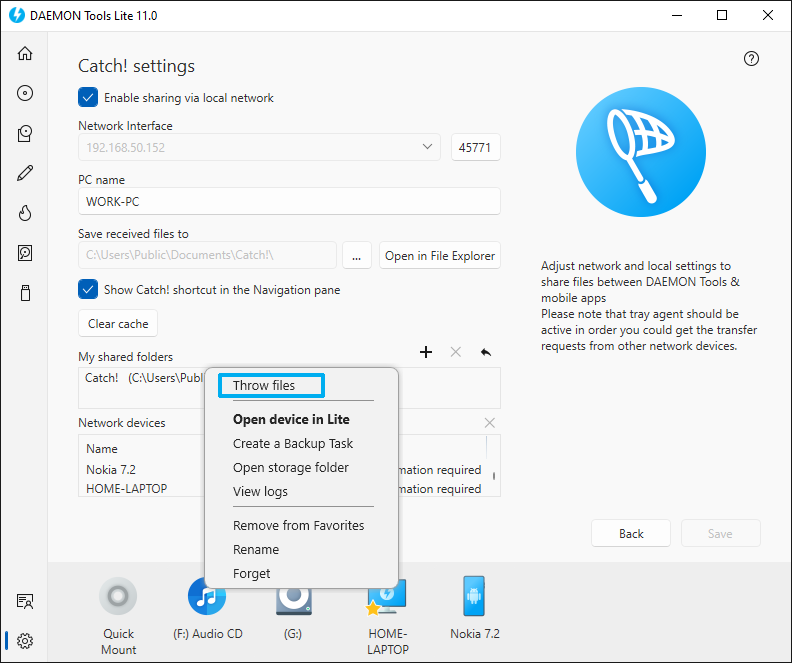
Task: Click the Back button
Action: click(x=631, y=533)
